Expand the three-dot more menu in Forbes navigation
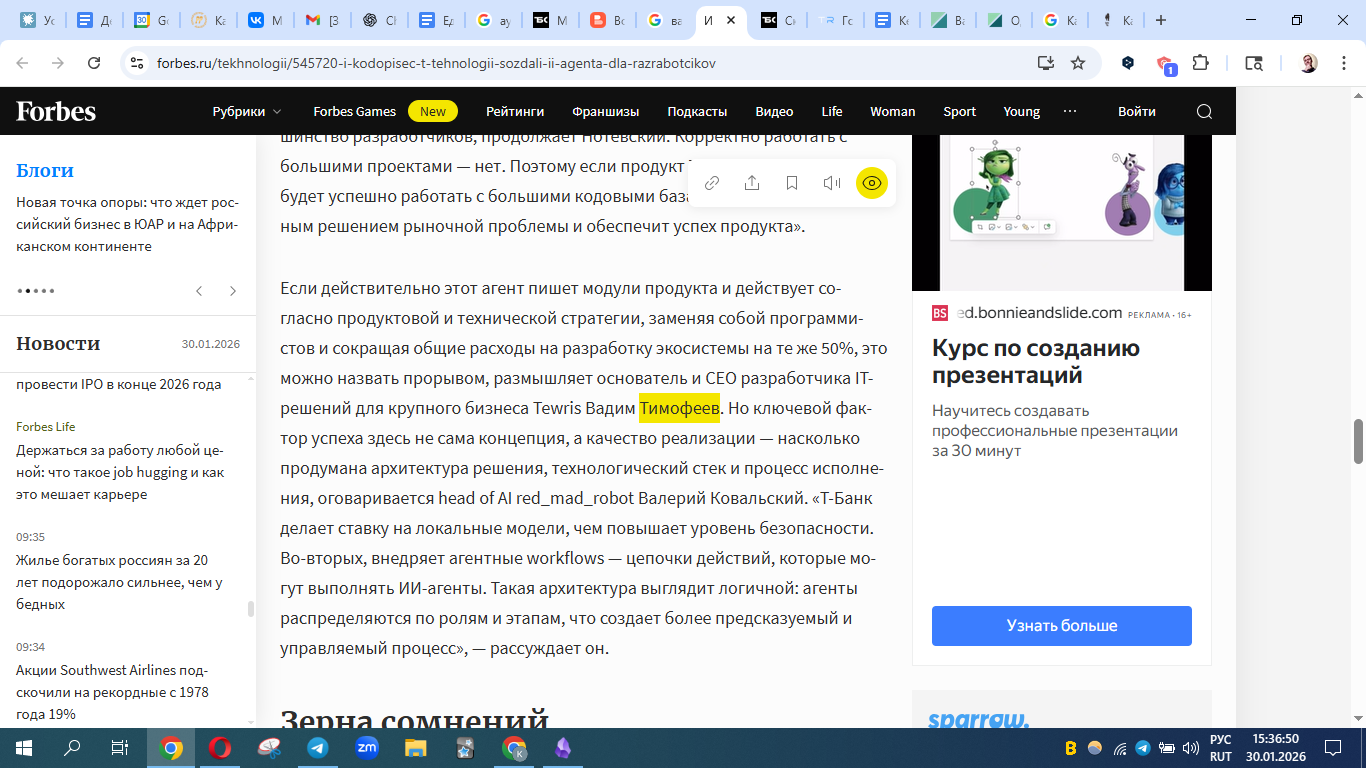Viewport: 1366px width, 768px height. click(1070, 111)
